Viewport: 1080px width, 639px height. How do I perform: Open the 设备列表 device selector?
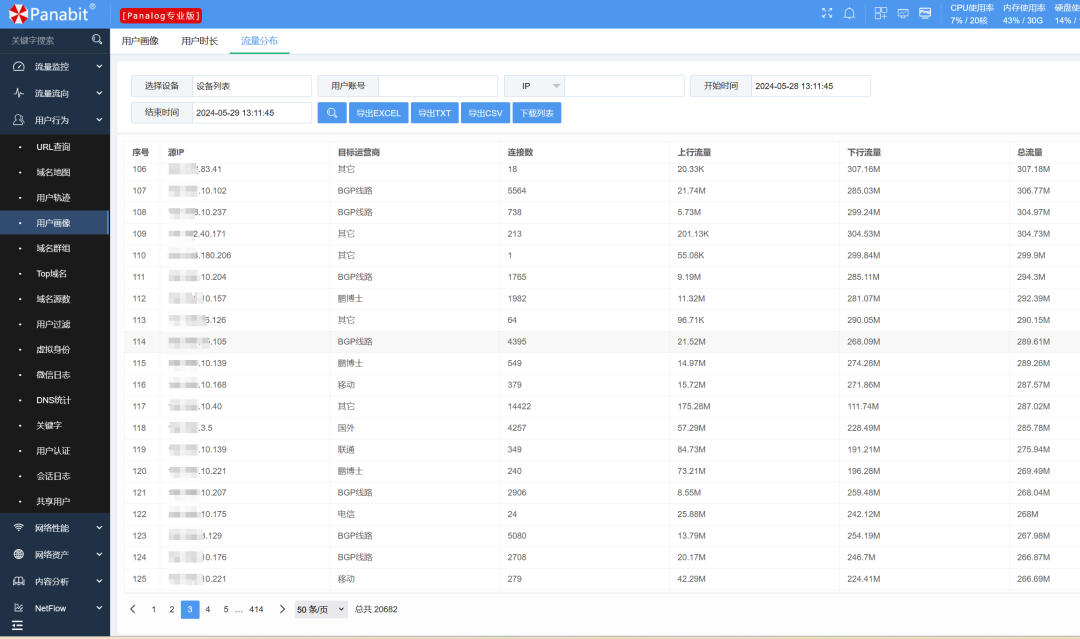(x=251, y=86)
